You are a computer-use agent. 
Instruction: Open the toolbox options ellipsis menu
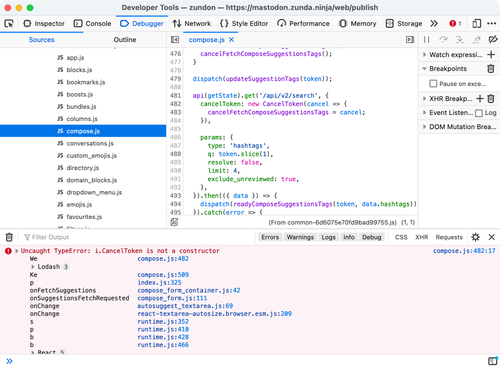tap(492, 24)
